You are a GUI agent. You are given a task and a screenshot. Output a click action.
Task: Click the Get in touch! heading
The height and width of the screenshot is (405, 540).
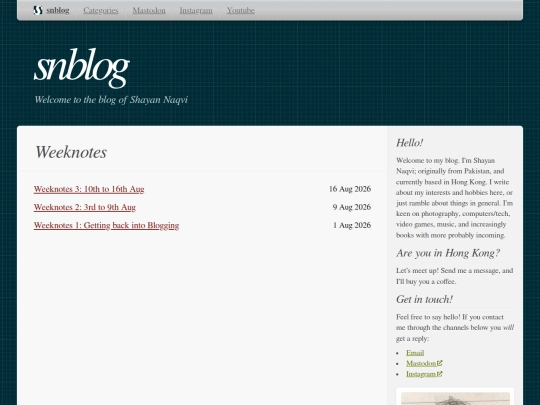424,299
